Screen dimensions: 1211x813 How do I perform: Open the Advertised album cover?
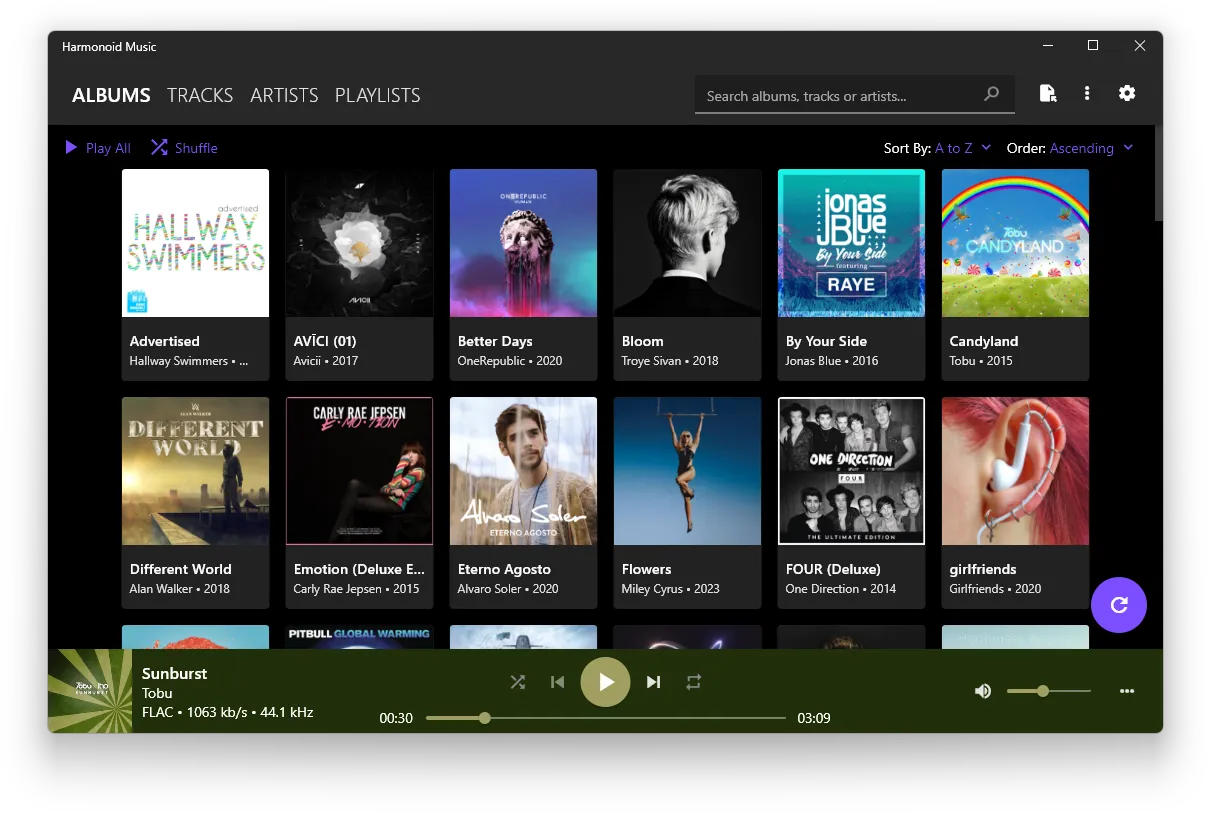tap(195, 243)
